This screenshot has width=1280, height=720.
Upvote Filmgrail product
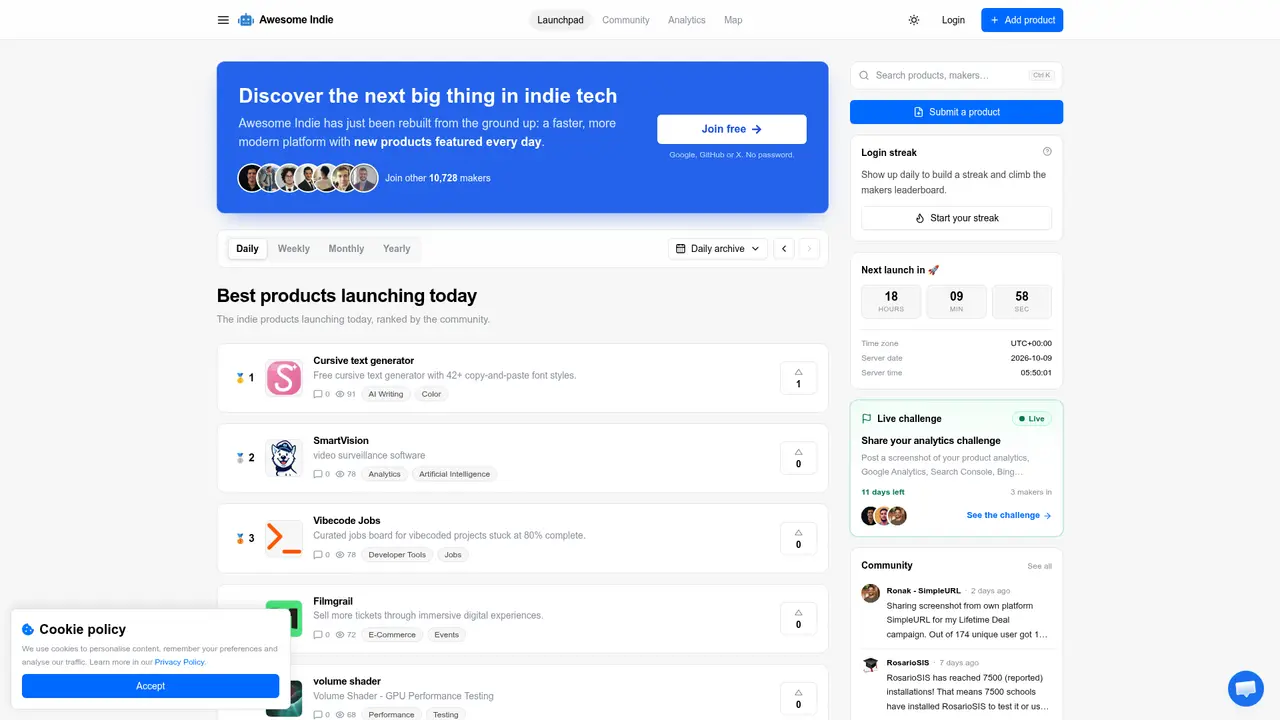click(798, 618)
